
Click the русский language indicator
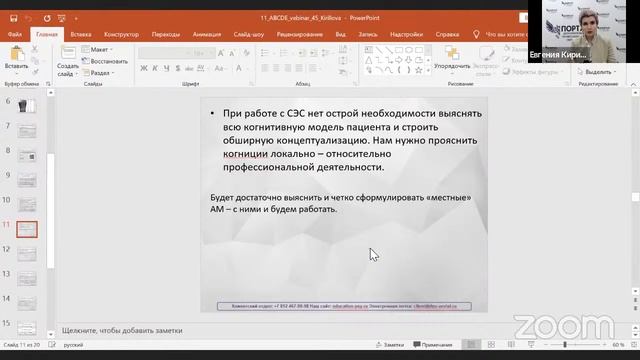[73, 345]
